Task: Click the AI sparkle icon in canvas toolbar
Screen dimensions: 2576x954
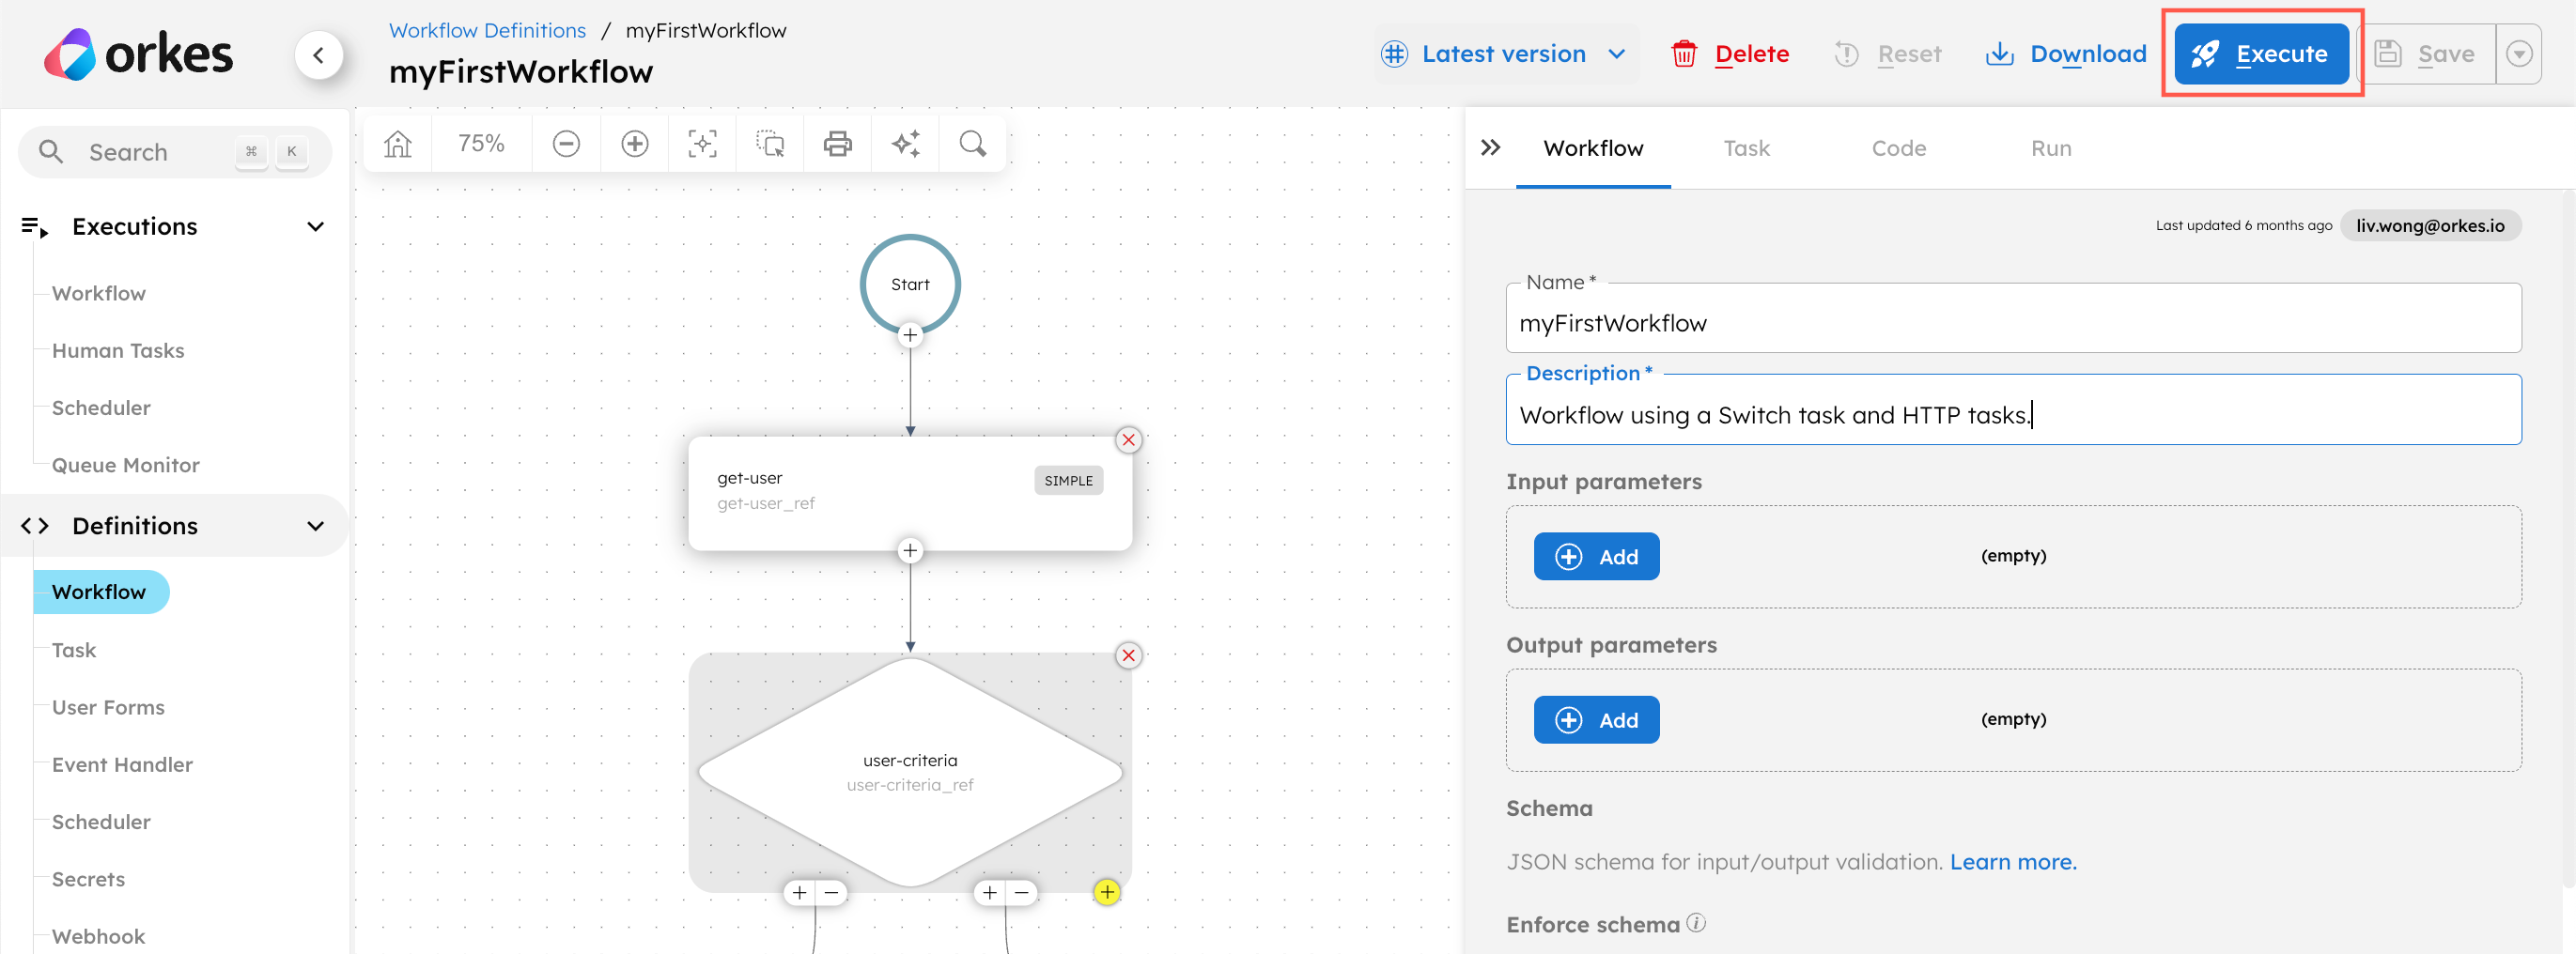Action: click(905, 144)
